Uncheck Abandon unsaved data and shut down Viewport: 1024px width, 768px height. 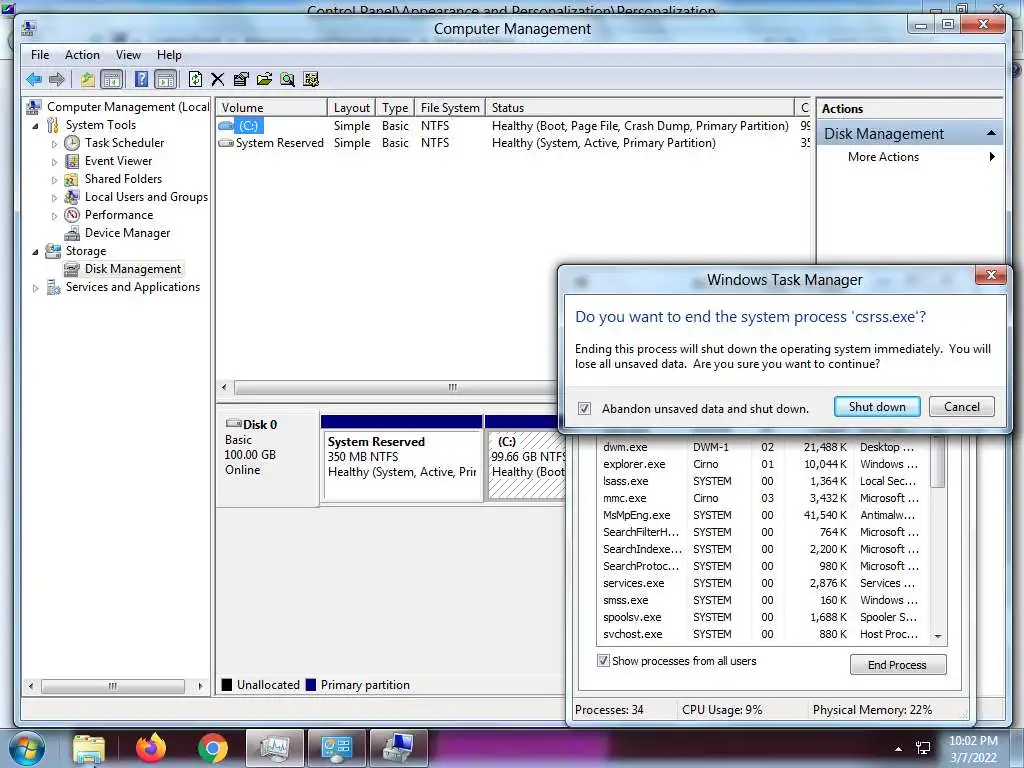pyautogui.click(x=584, y=409)
